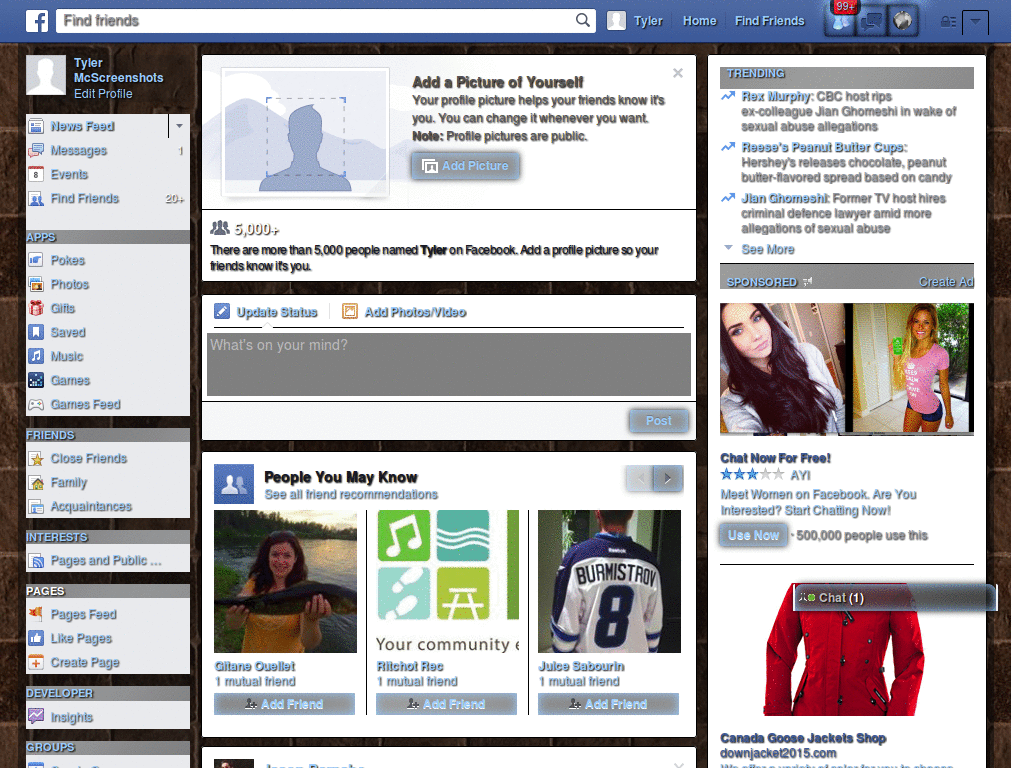Click Close Friends star icon
This screenshot has height=768, width=1024.
(x=37, y=458)
